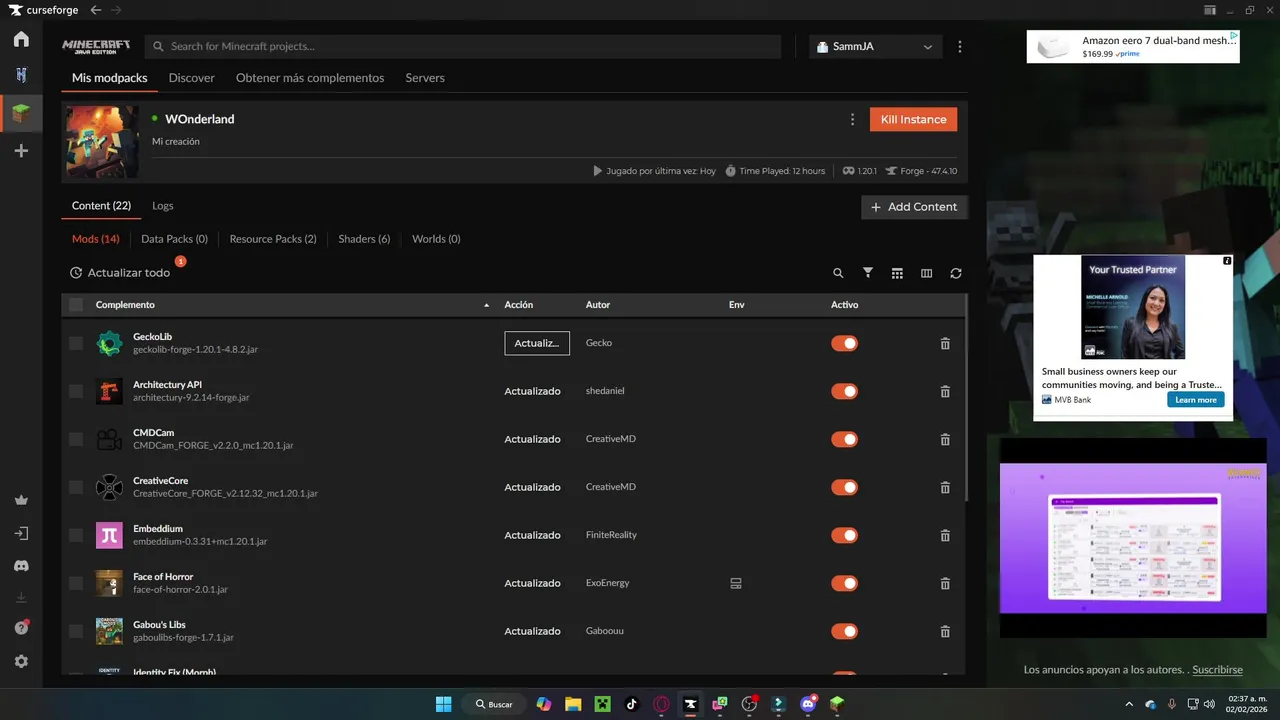Image resolution: width=1280 pixels, height=720 pixels.
Task: Open the Servers tab
Action: [x=425, y=78]
